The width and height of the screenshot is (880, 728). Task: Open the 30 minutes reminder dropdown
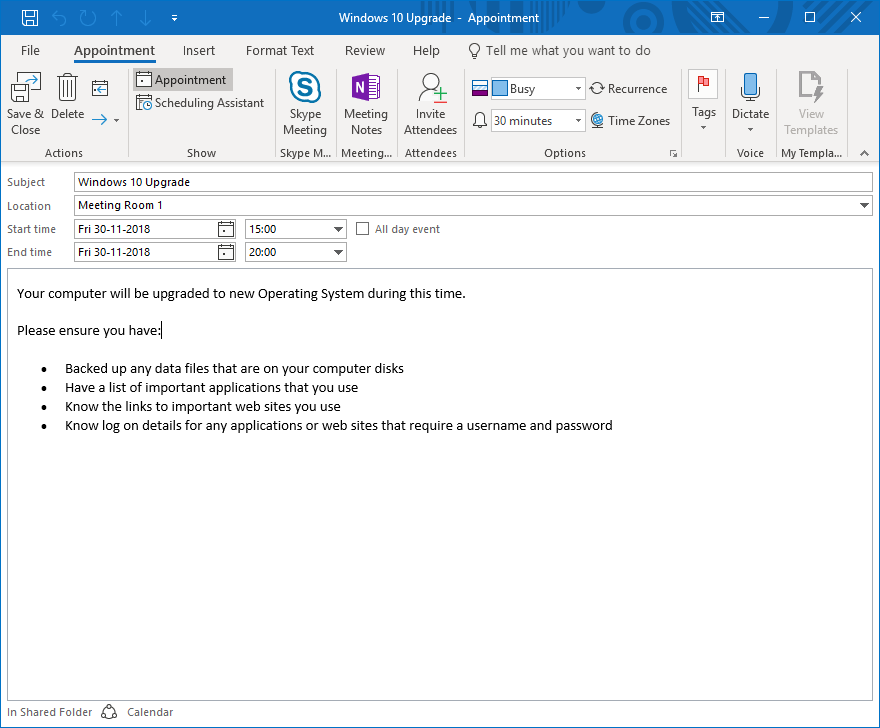578,121
